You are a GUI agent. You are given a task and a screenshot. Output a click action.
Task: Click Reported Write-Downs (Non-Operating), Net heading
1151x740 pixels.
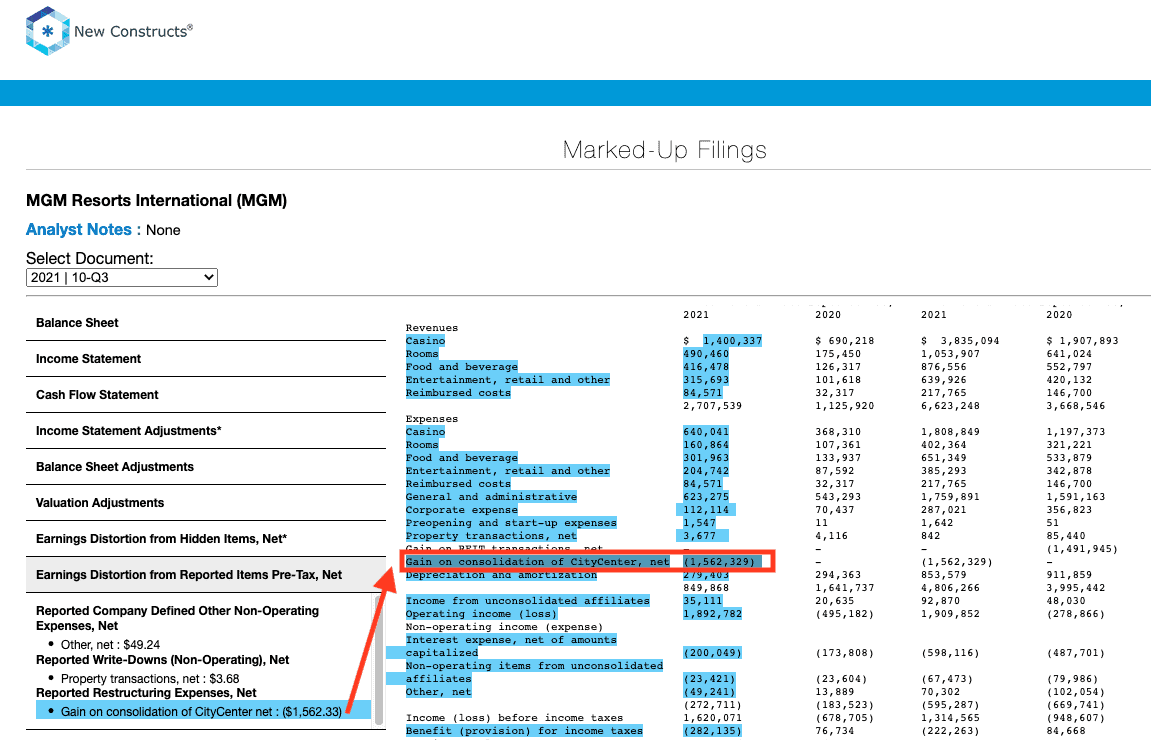(x=162, y=660)
